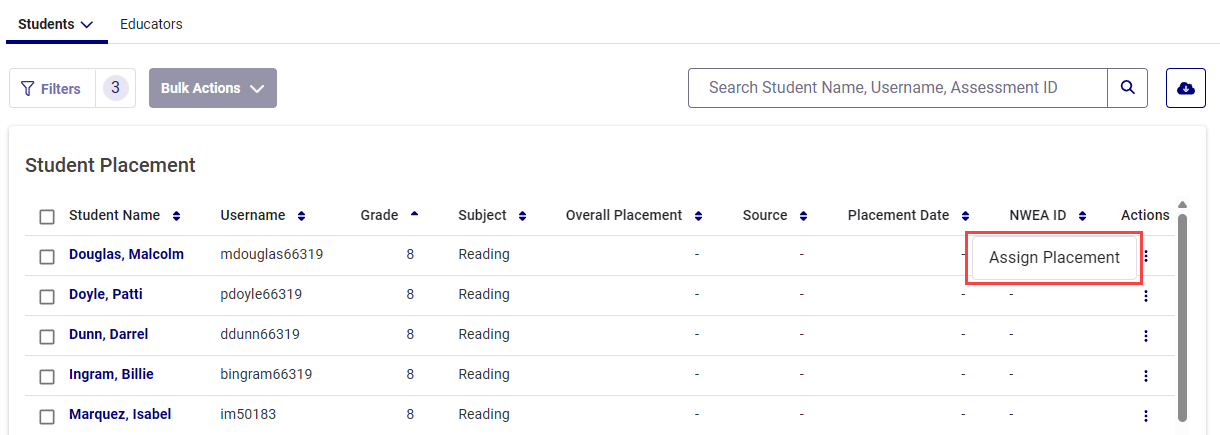Open the Students tab dropdown chevron
The height and width of the screenshot is (435, 1220).
[86, 24]
